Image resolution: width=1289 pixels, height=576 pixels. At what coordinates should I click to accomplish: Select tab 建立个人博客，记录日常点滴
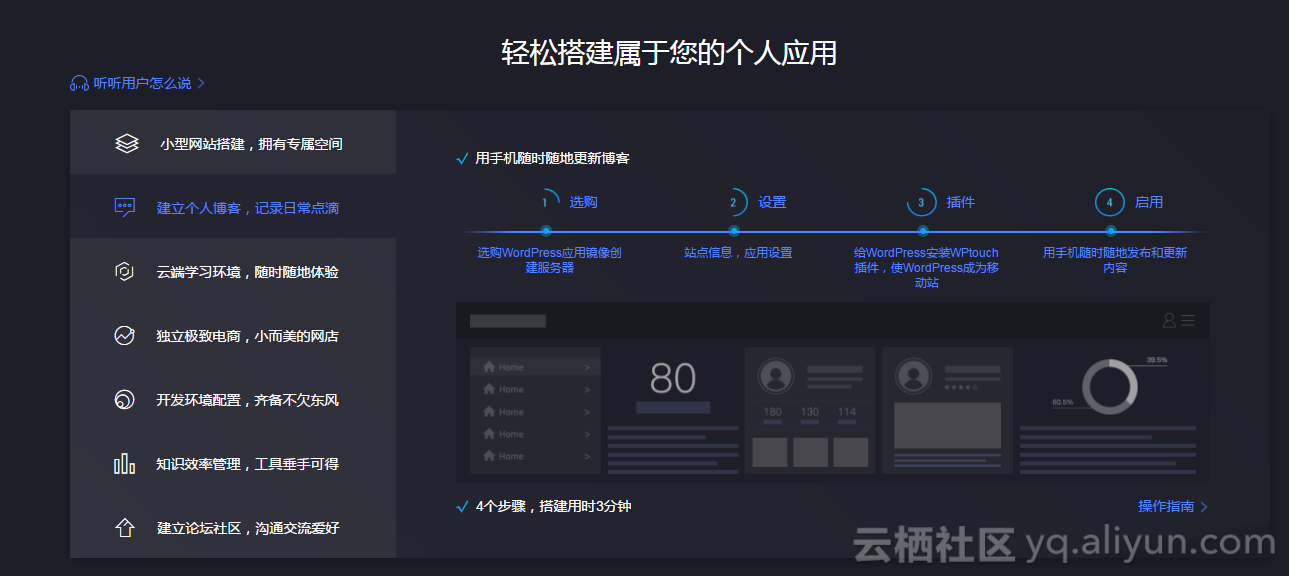tap(233, 207)
